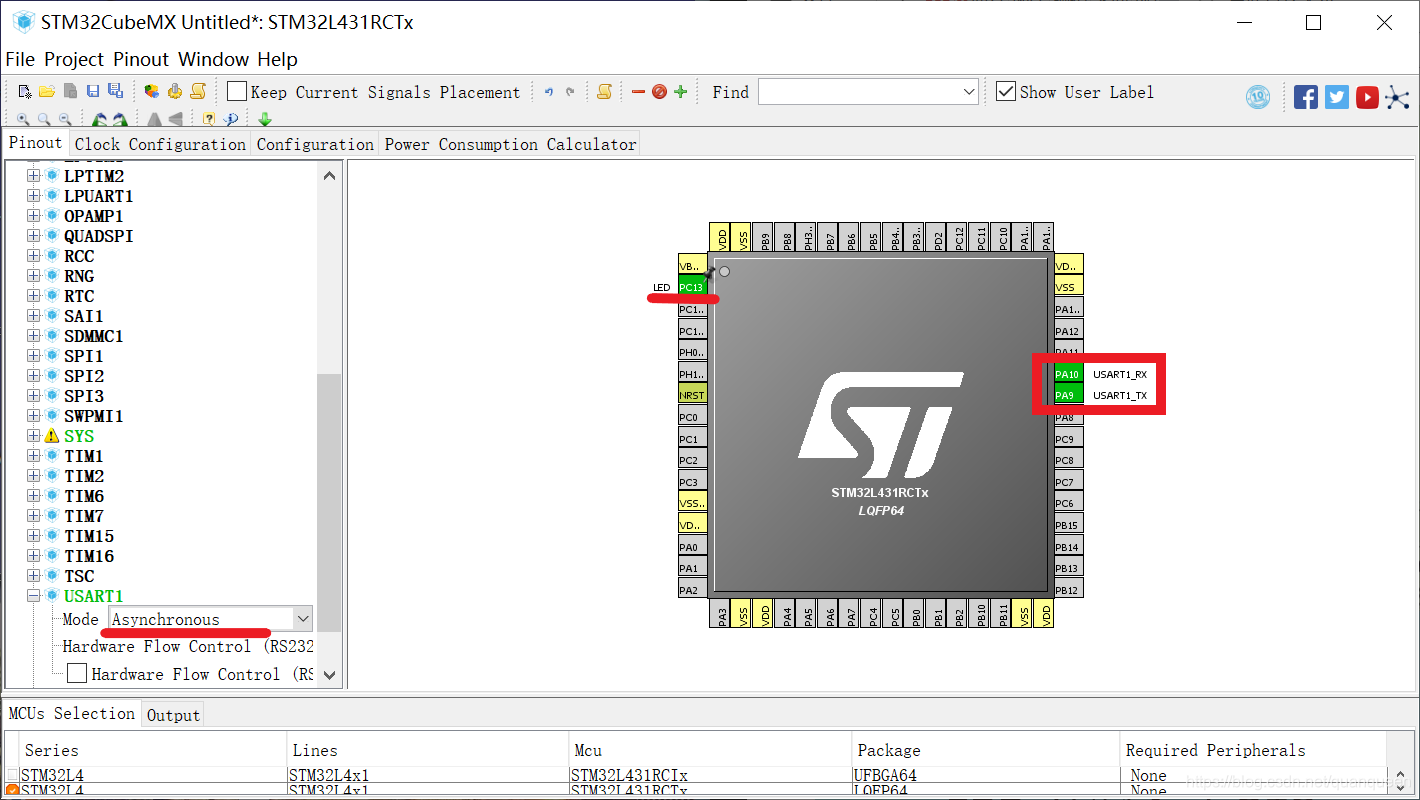Click the PC0 pin on chip
This screenshot has width=1420, height=800.
click(692, 417)
